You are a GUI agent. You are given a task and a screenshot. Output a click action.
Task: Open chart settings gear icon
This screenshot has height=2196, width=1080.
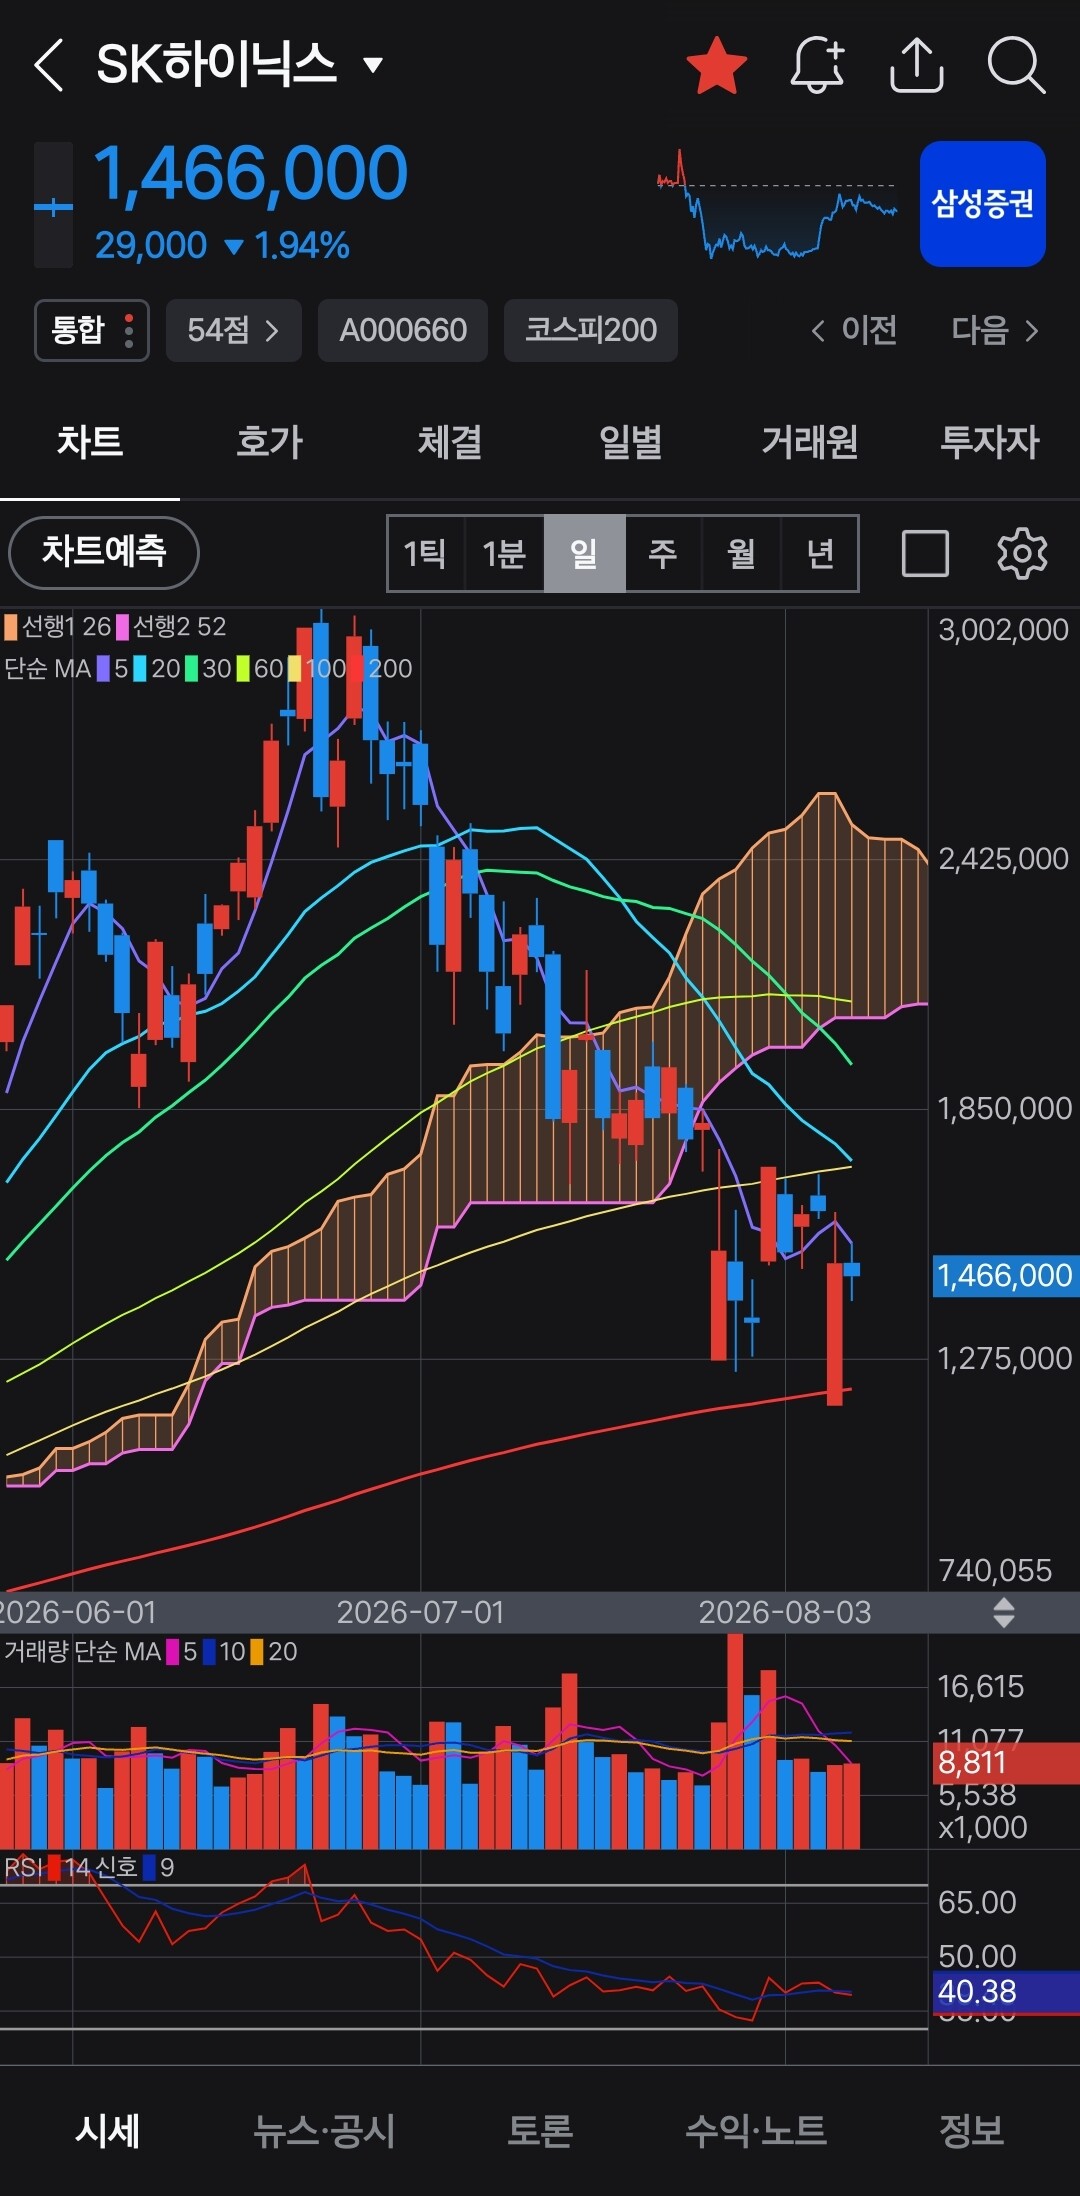click(x=1022, y=553)
